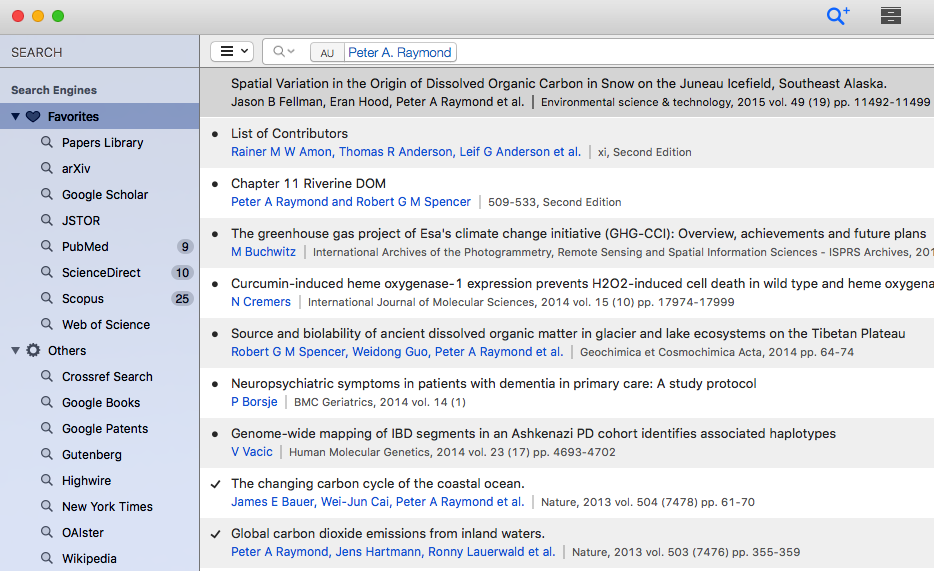Select the Genome-wide mapping of IBD segments result
Image resolution: width=934 pixels, height=571 pixels.
click(567, 442)
